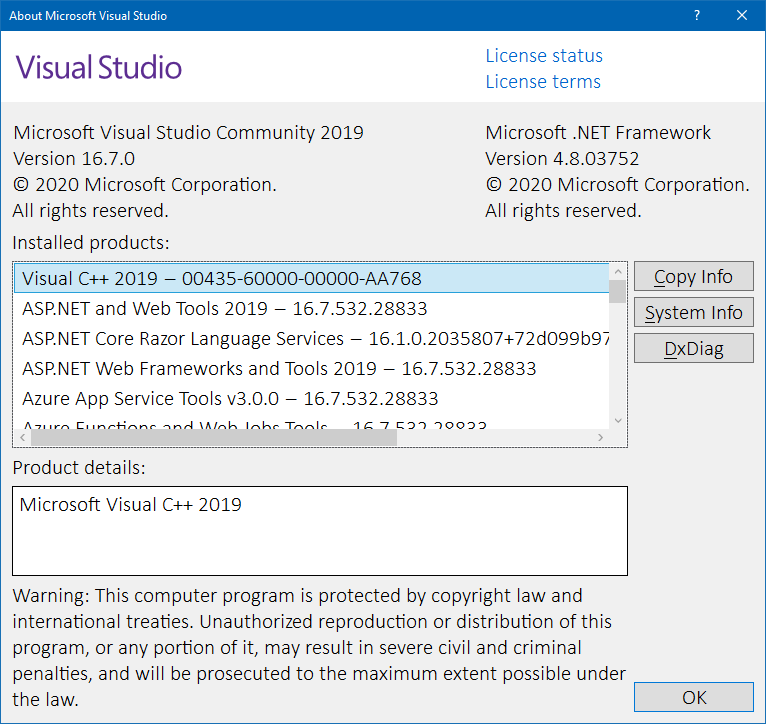Click the installed products list scroll down arrow
Image resolution: width=766 pixels, height=724 pixels.
(x=618, y=421)
